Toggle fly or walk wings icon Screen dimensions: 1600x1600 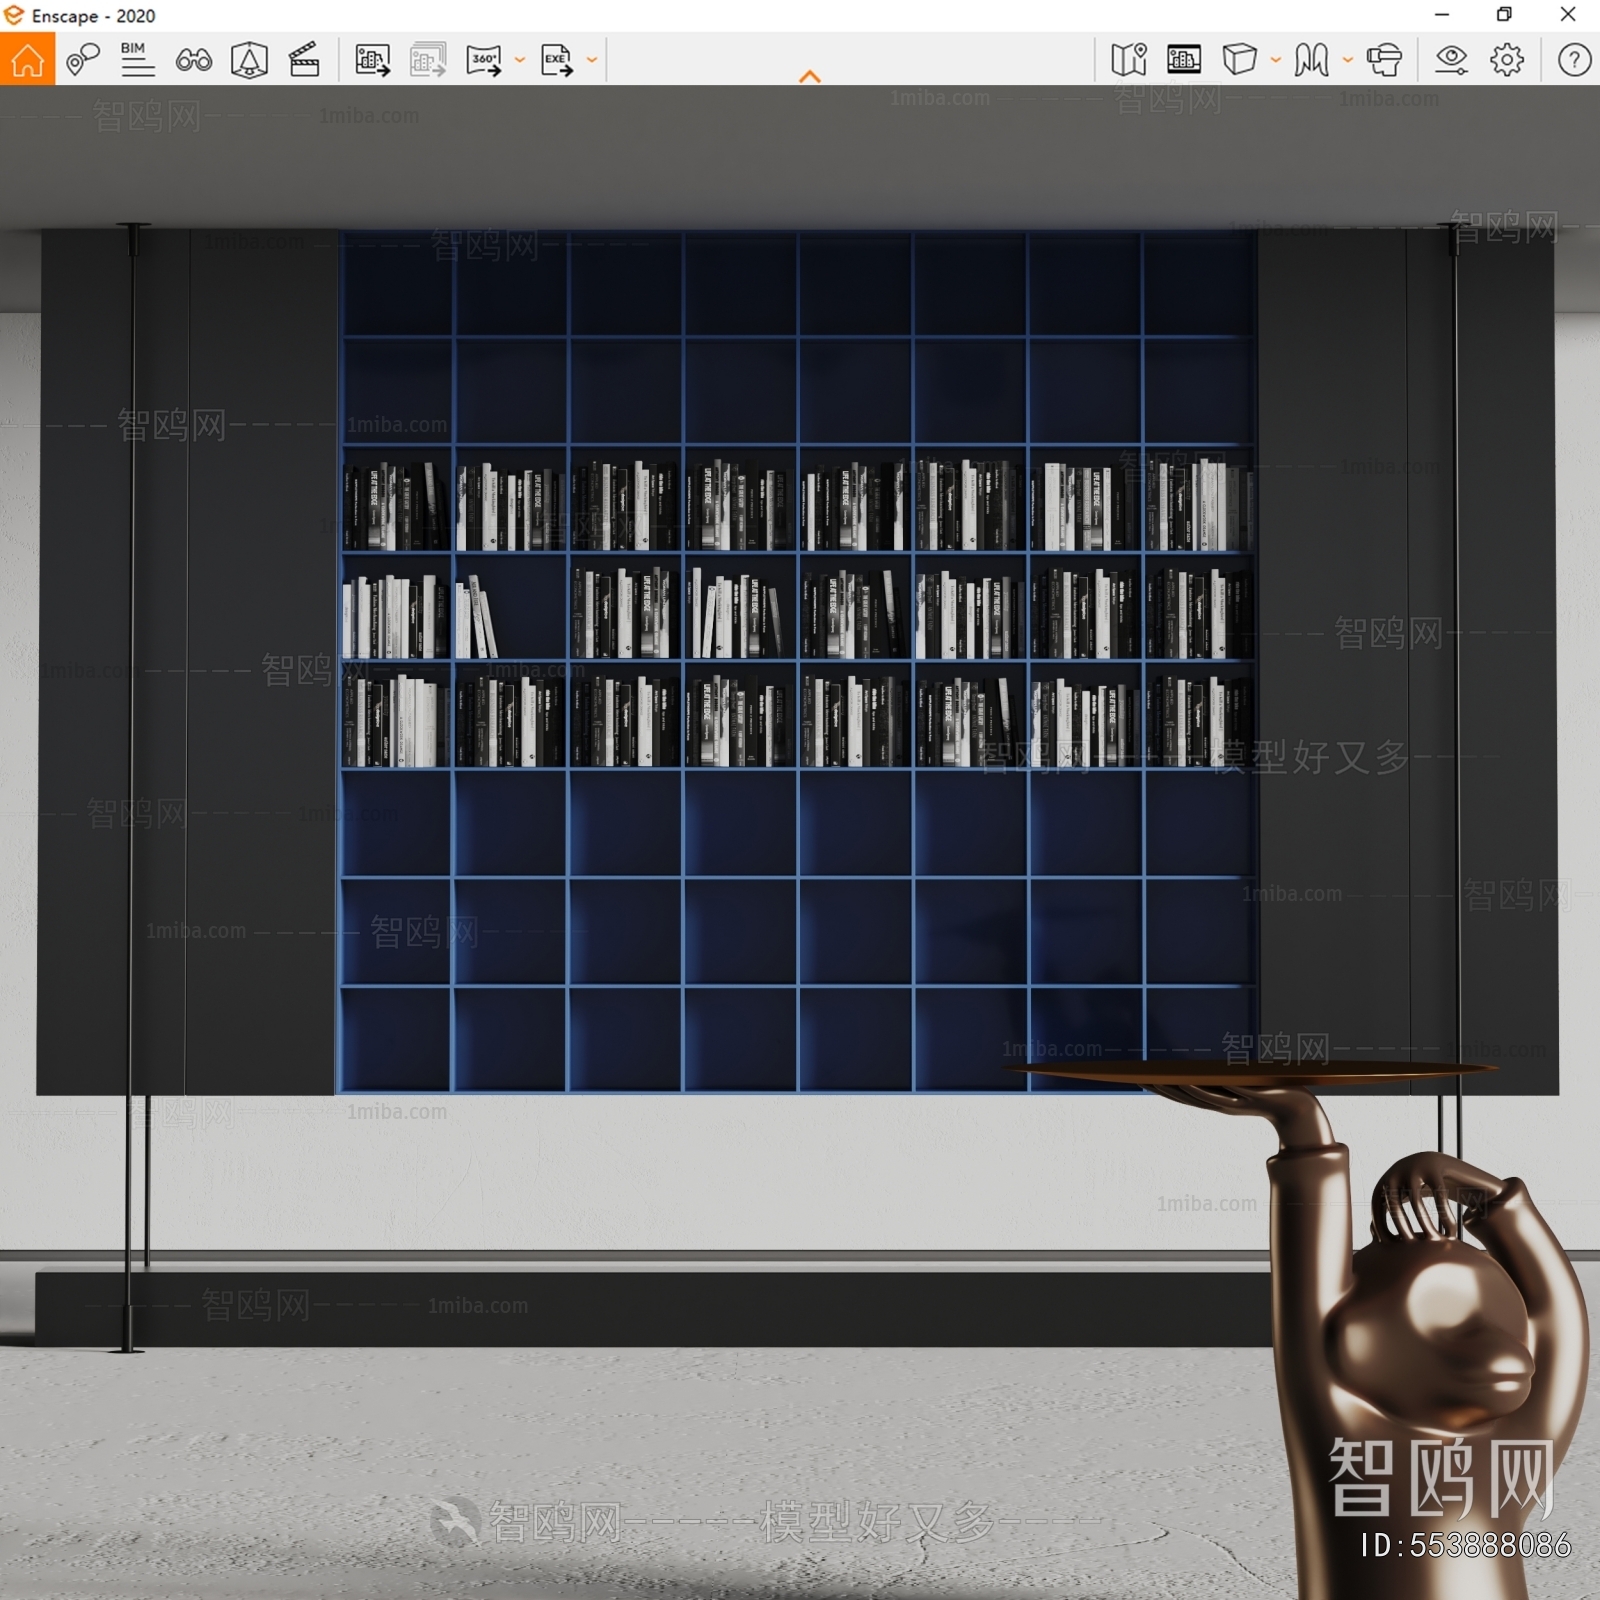(x=1311, y=60)
